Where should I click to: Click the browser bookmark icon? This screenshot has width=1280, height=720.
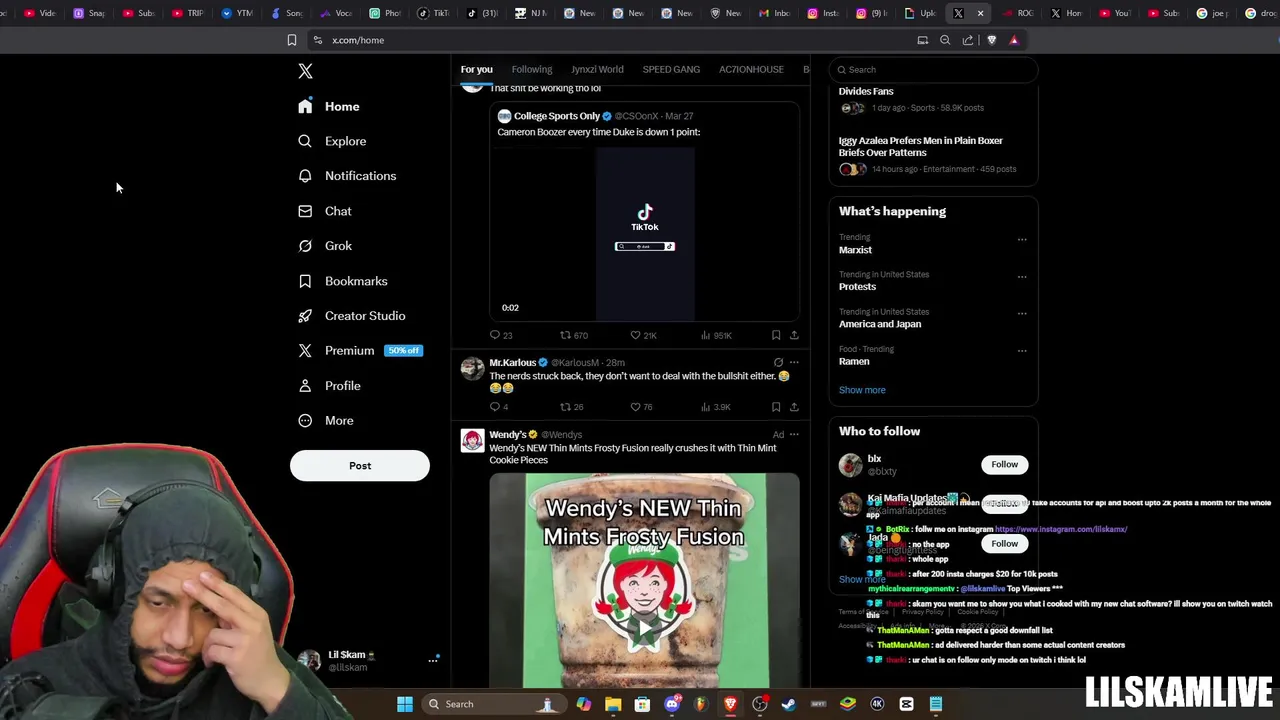click(292, 40)
